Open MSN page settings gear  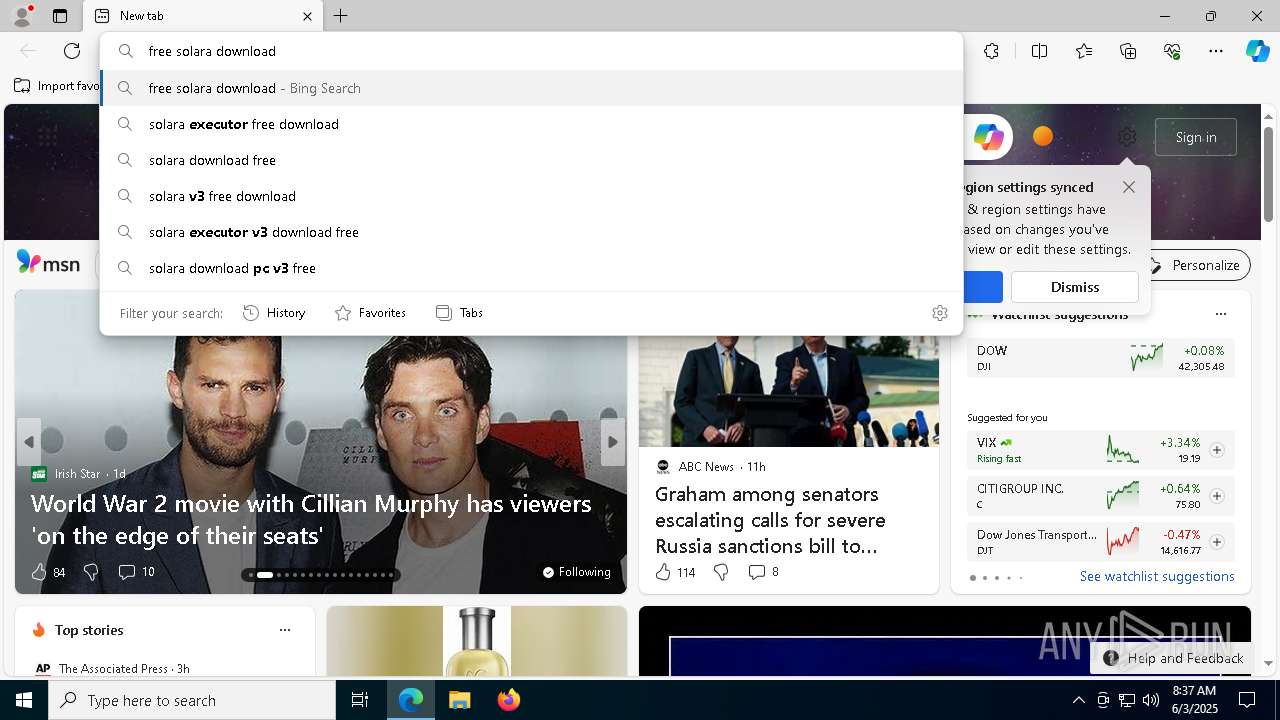click(1127, 137)
